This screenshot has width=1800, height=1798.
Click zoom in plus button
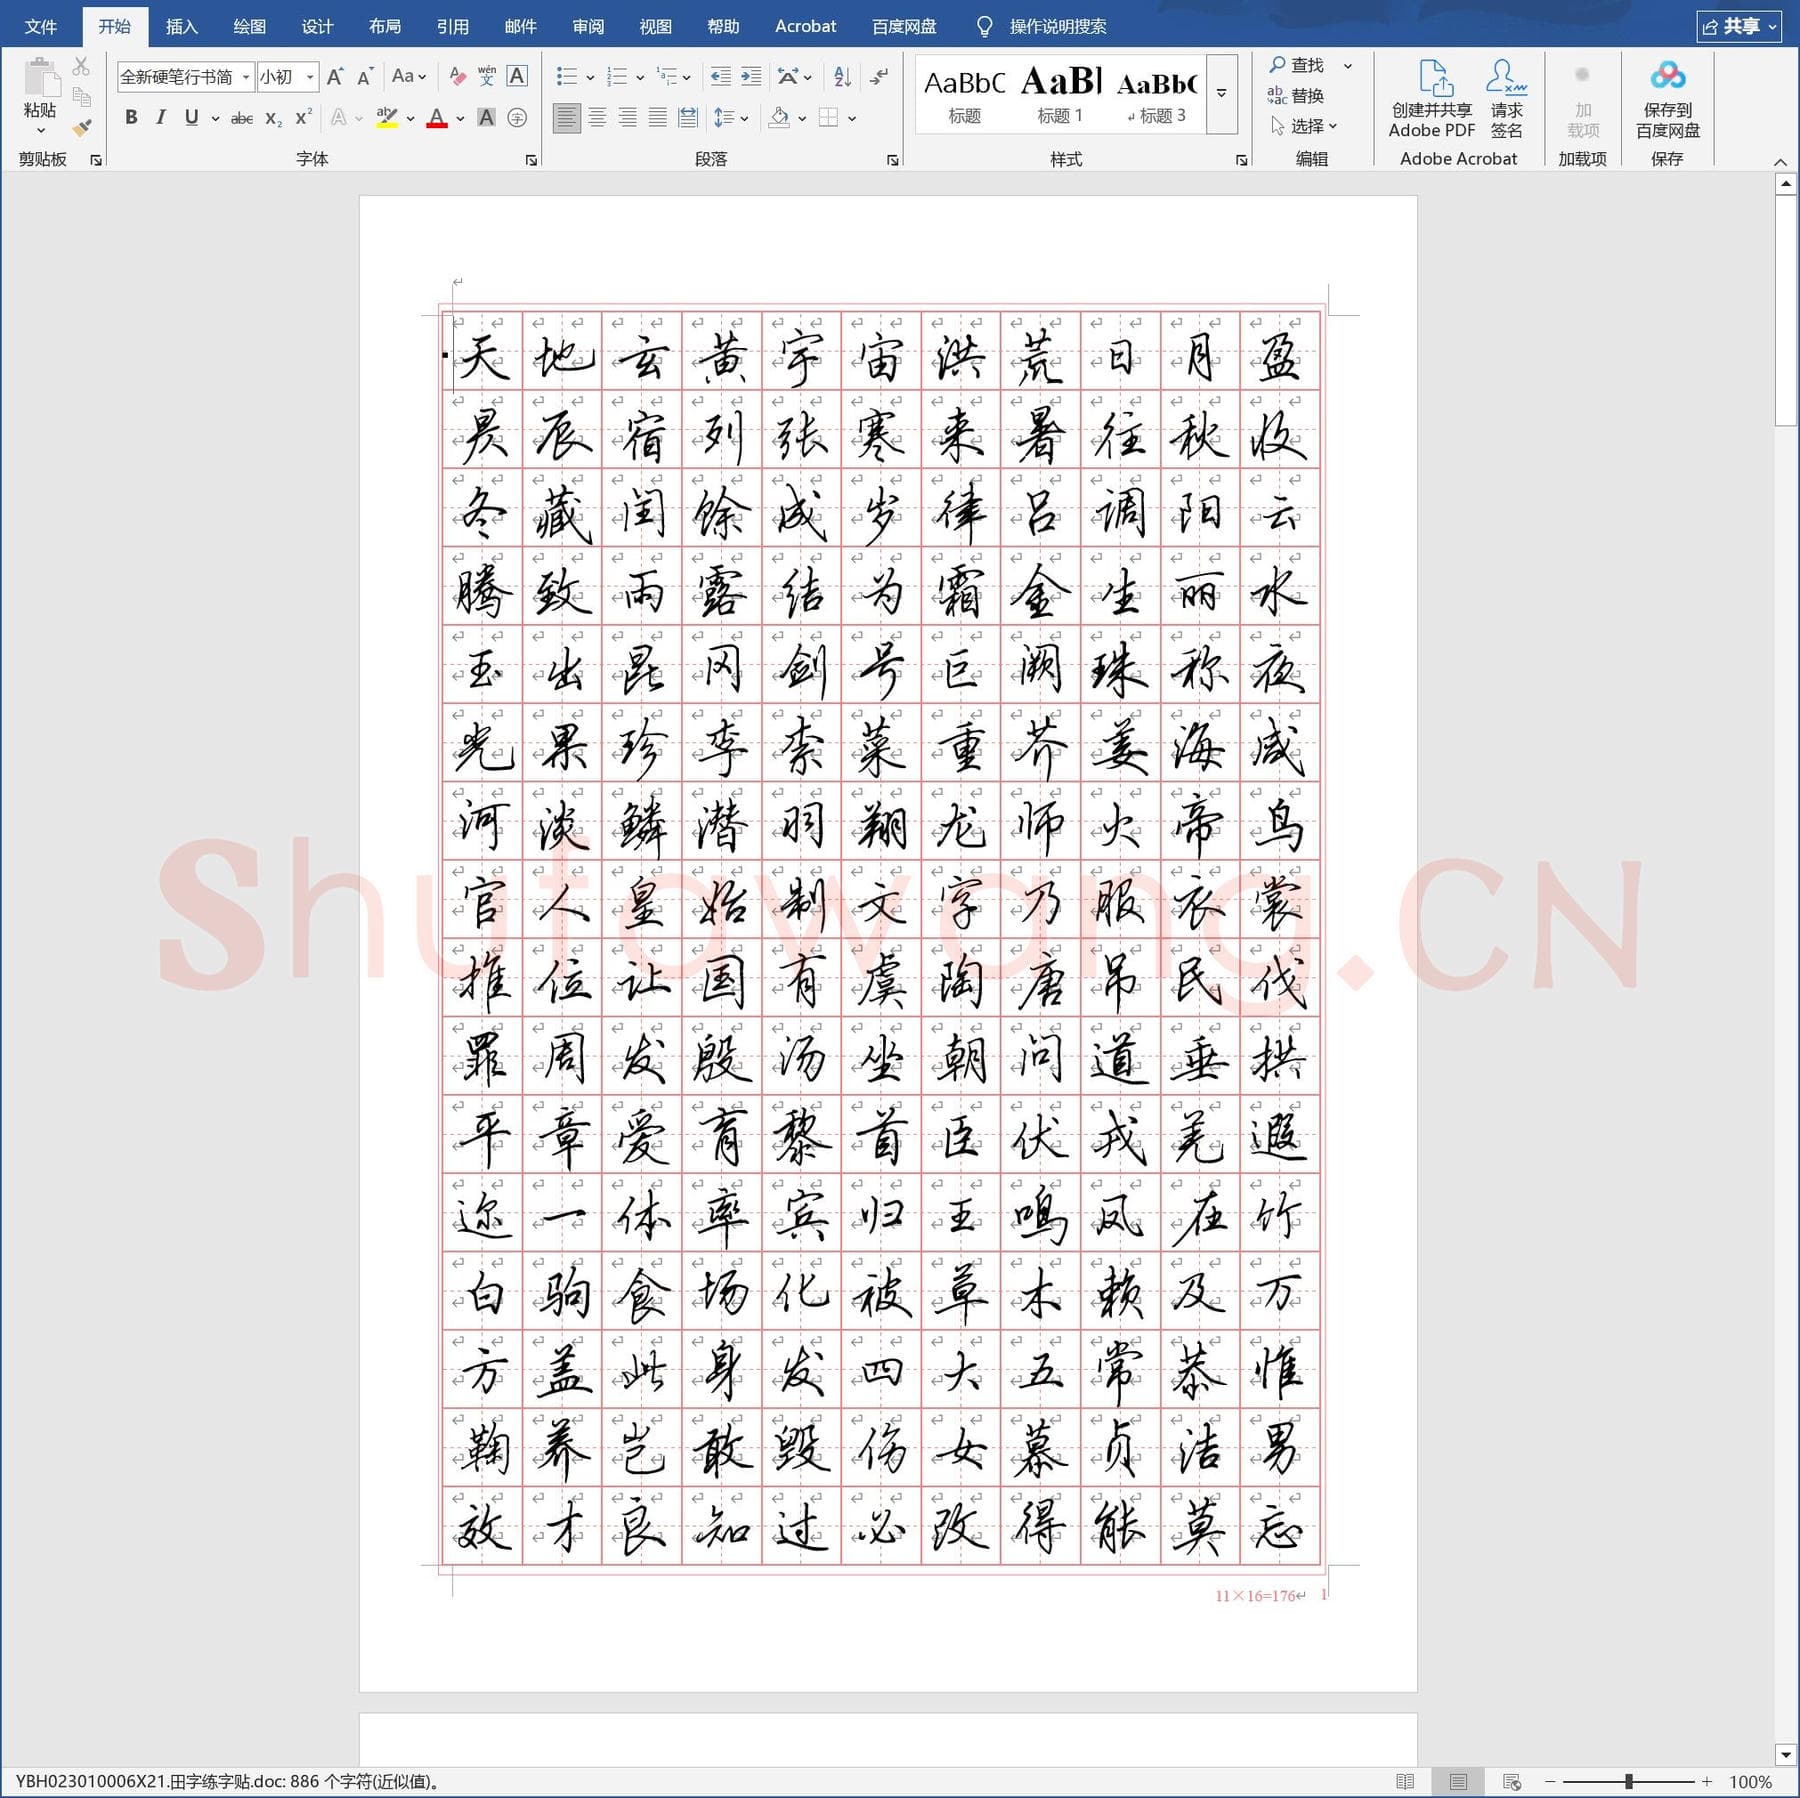tap(1707, 1782)
